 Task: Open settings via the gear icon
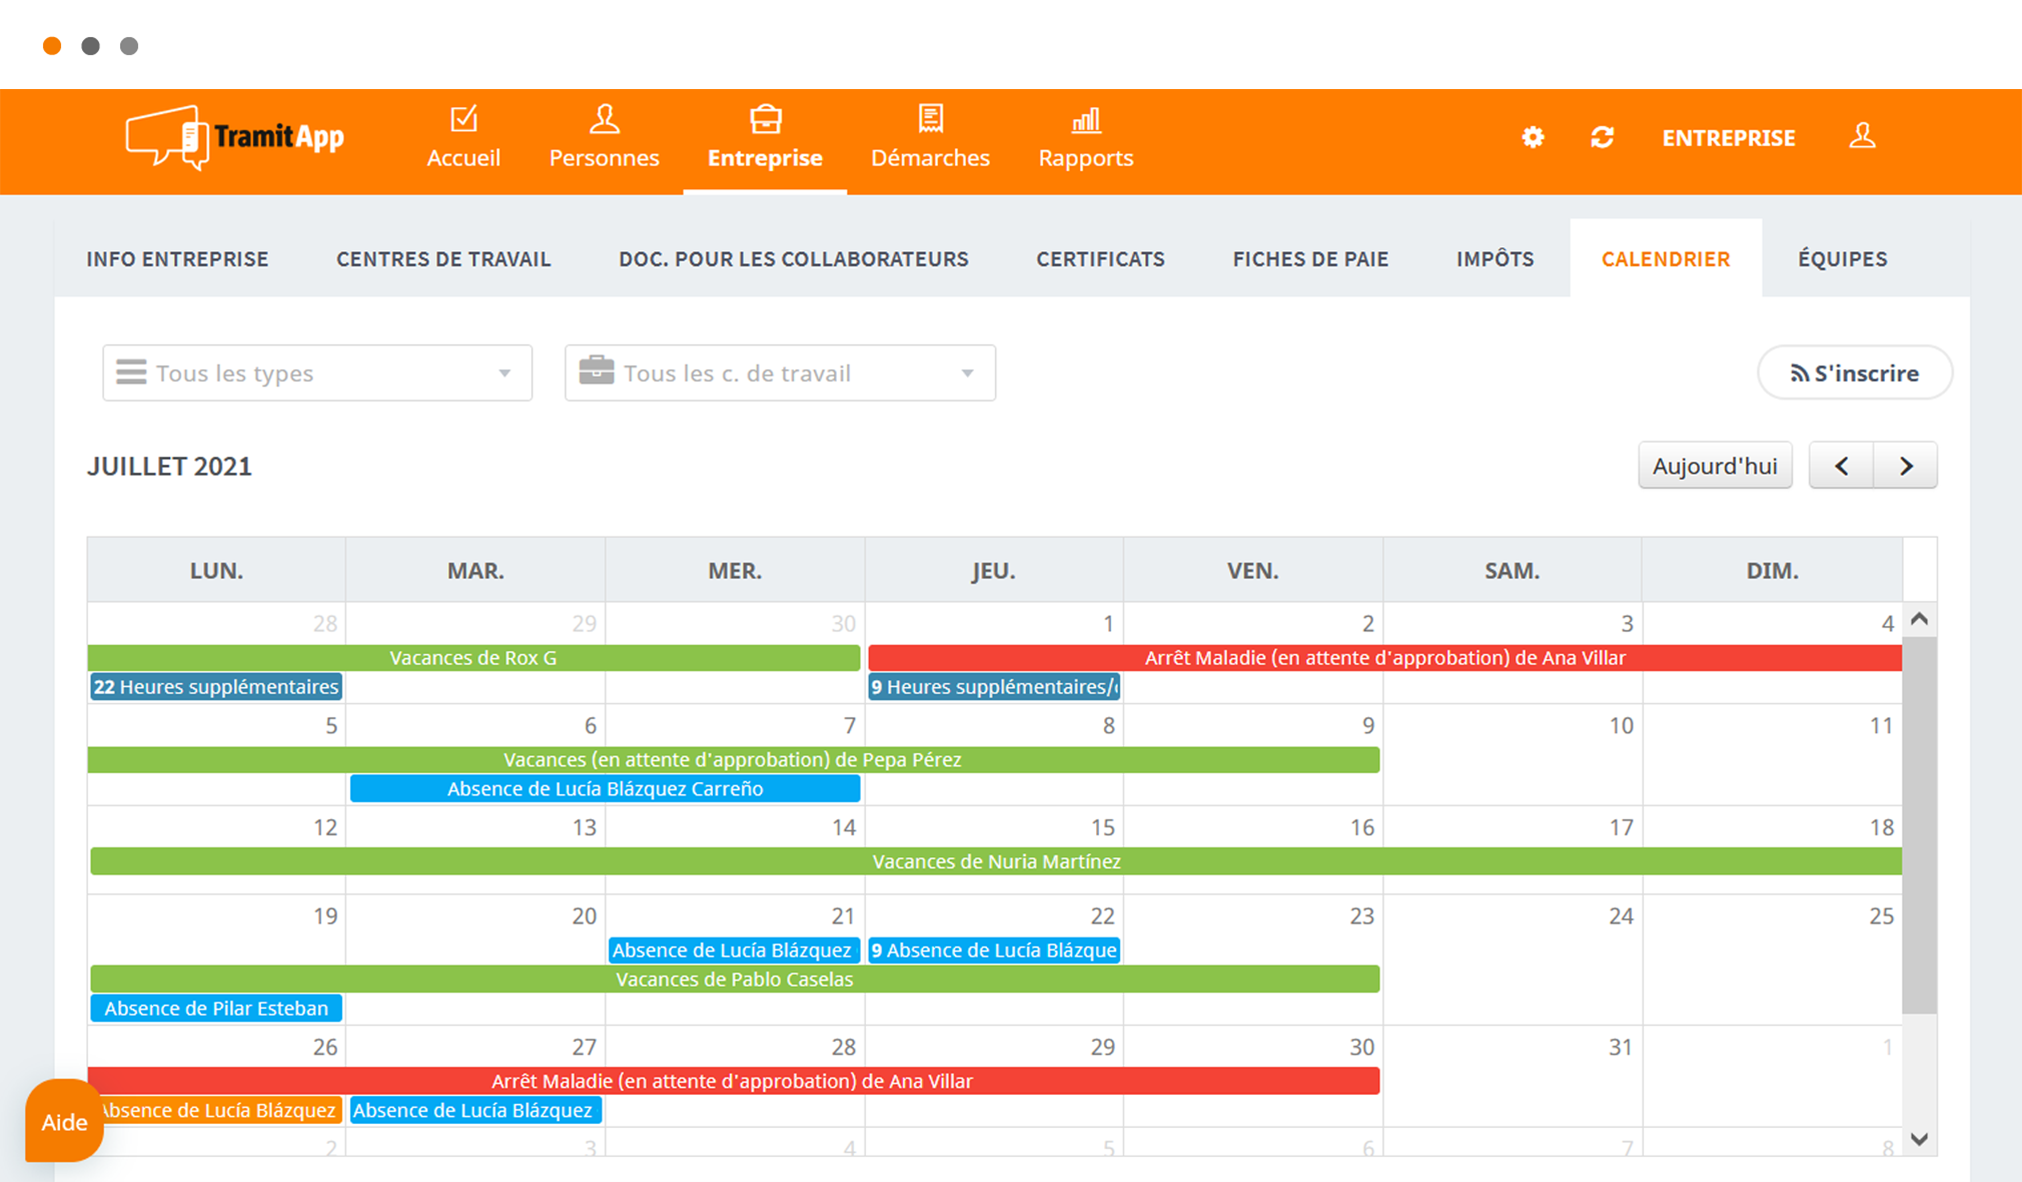[1533, 137]
